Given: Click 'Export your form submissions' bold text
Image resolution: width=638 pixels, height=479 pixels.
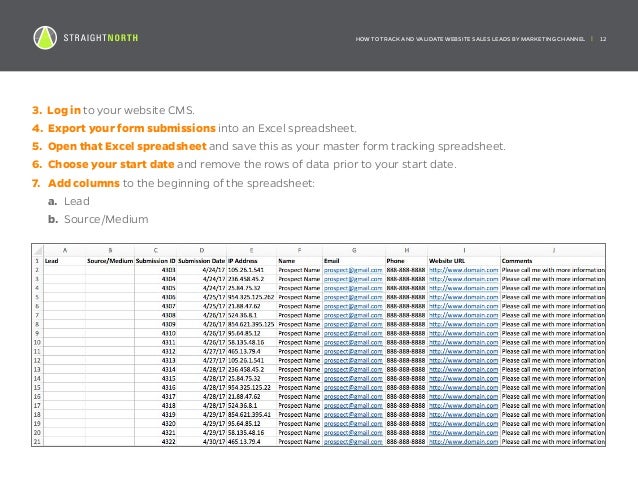Looking at the screenshot, I should (x=131, y=128).
